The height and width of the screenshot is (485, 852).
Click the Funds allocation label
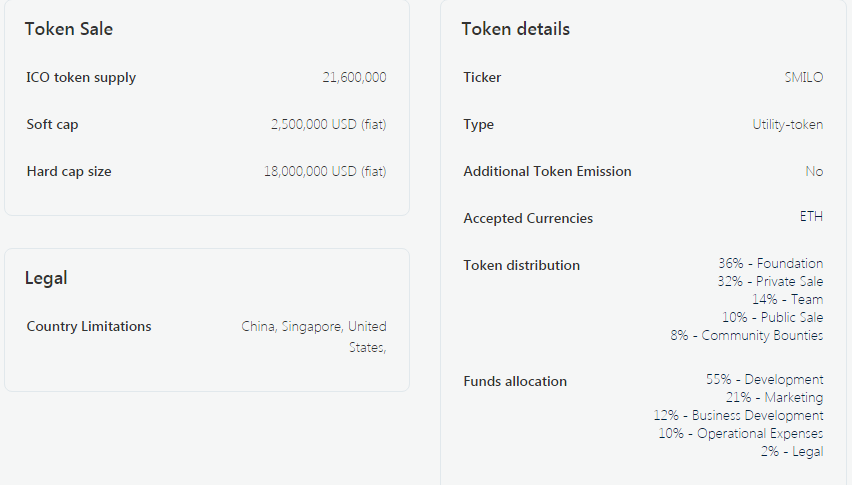click(x=515, y=381)
